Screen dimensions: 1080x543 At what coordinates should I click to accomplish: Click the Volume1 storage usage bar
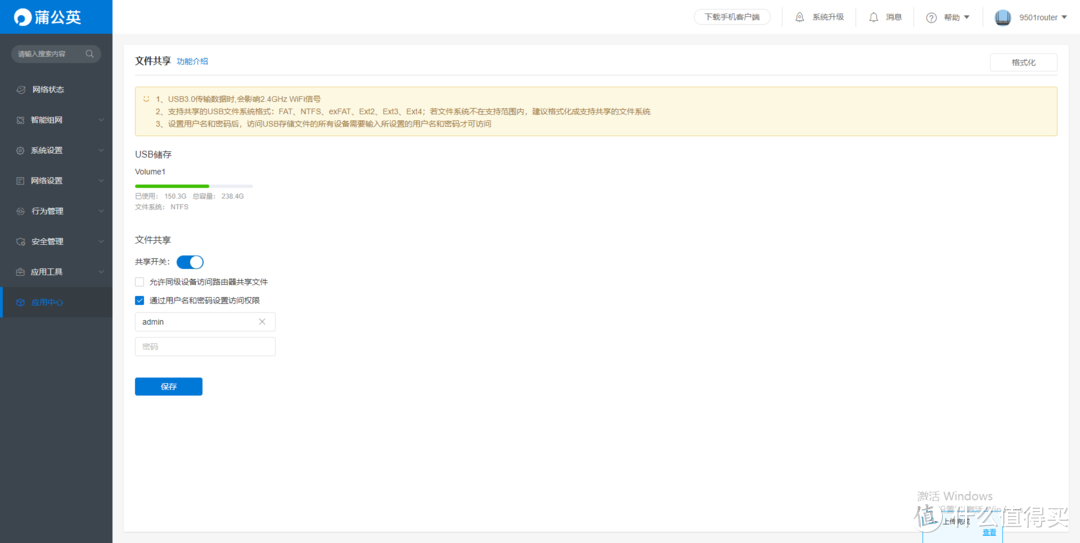tap(194, 186)
